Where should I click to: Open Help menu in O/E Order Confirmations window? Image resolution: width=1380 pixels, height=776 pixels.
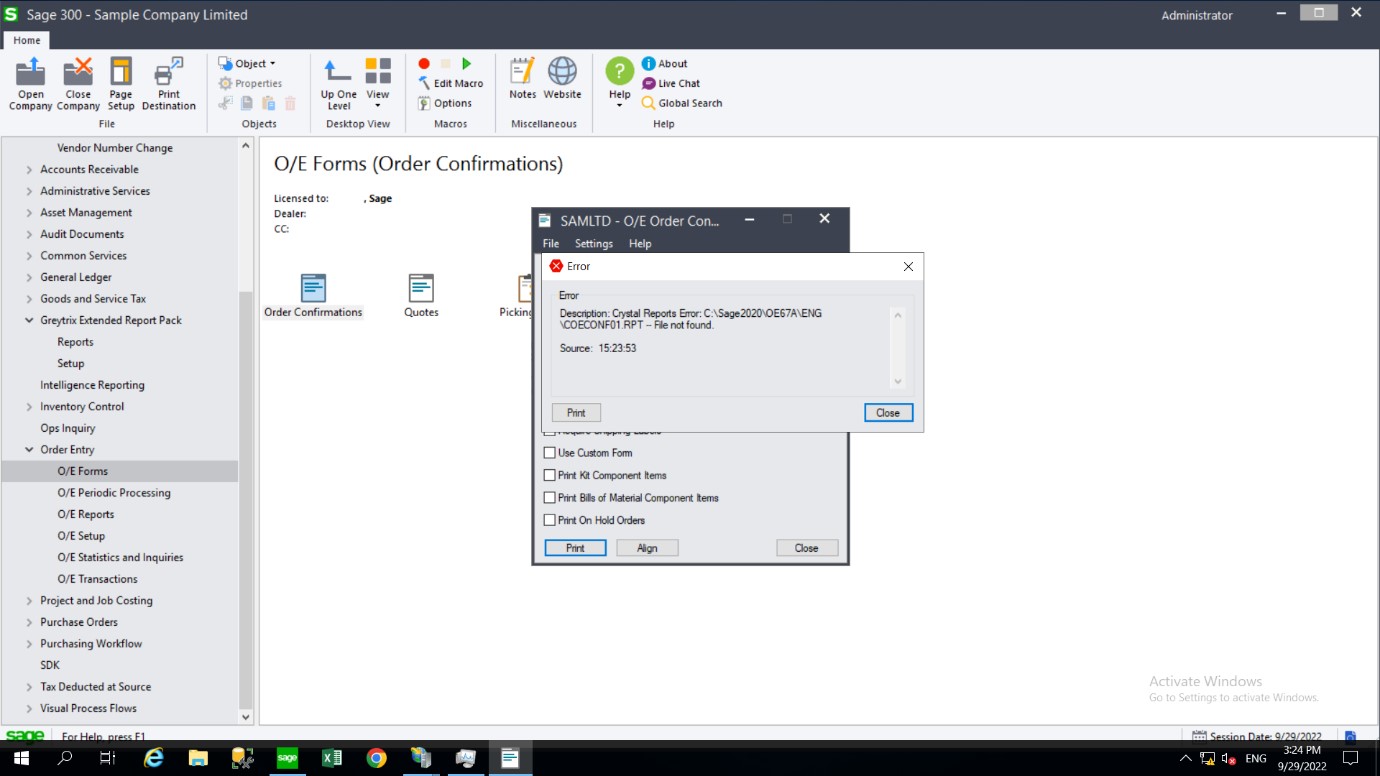click(x=640, y=243)
